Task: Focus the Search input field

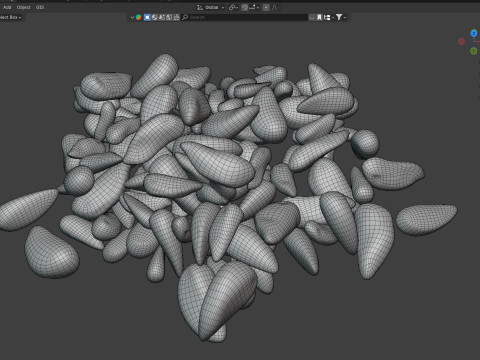Action: 244,17
